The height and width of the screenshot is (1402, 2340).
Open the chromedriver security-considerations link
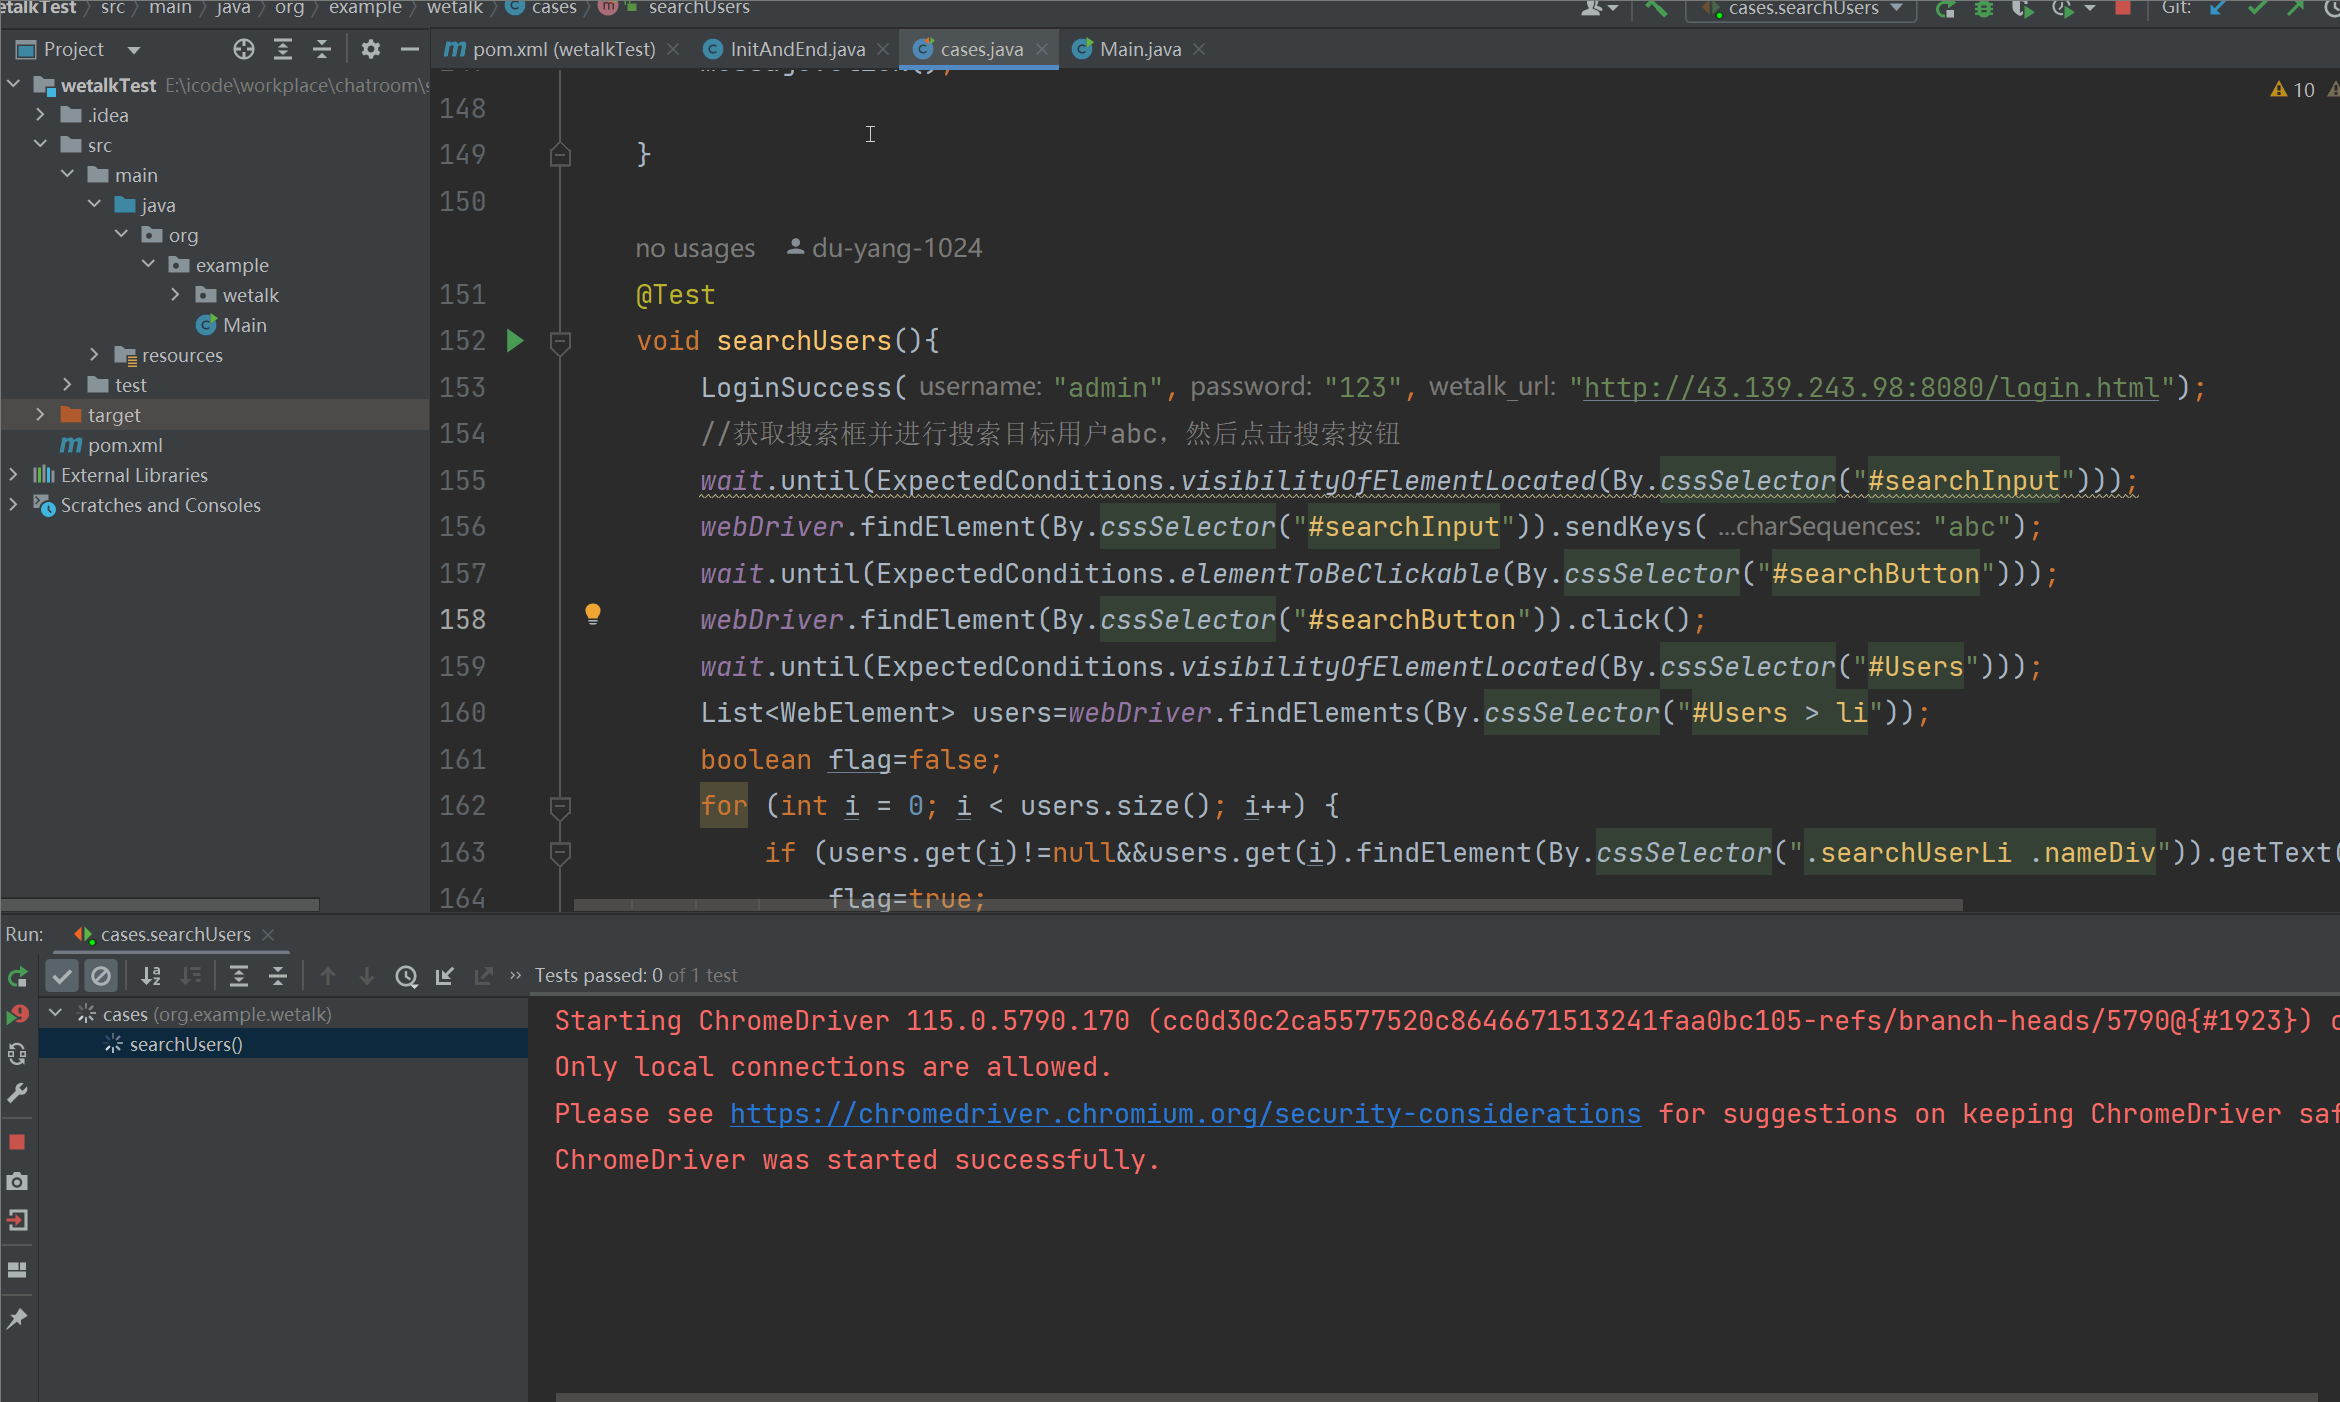(1184, 1114)
